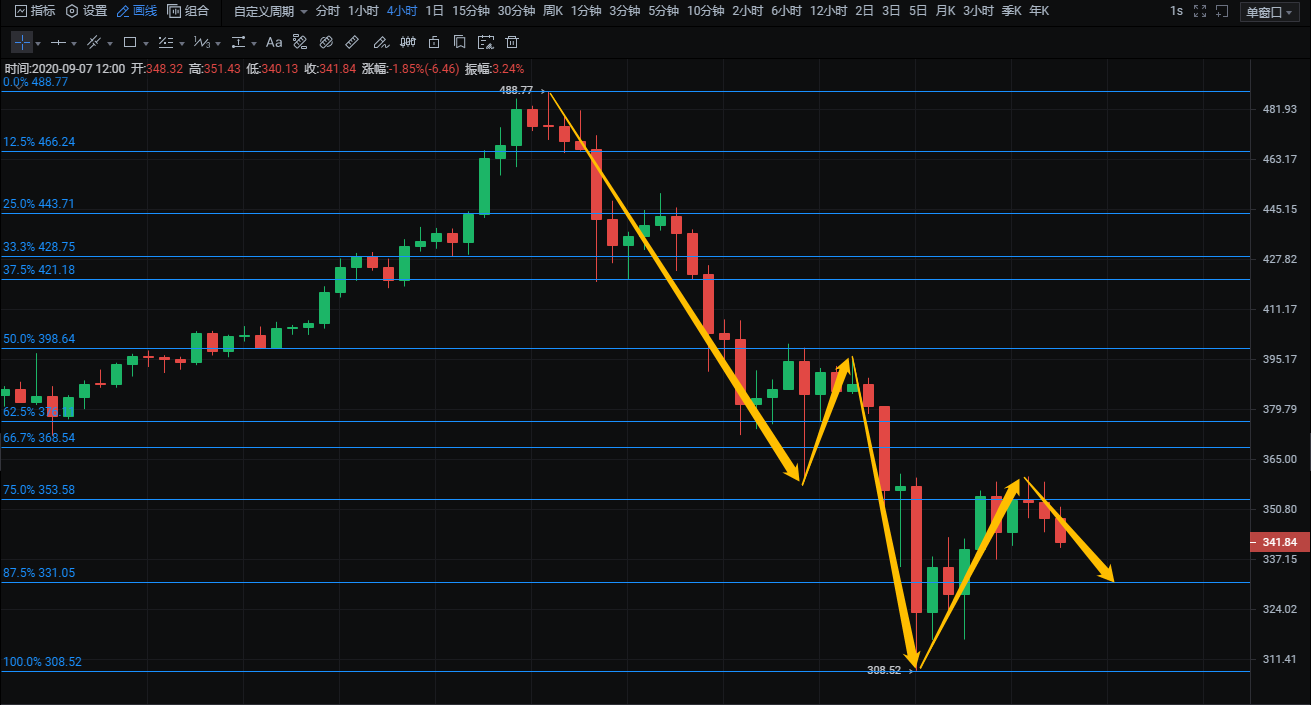
Task: Select the parallel channel line tool
Action: [93, 43]
